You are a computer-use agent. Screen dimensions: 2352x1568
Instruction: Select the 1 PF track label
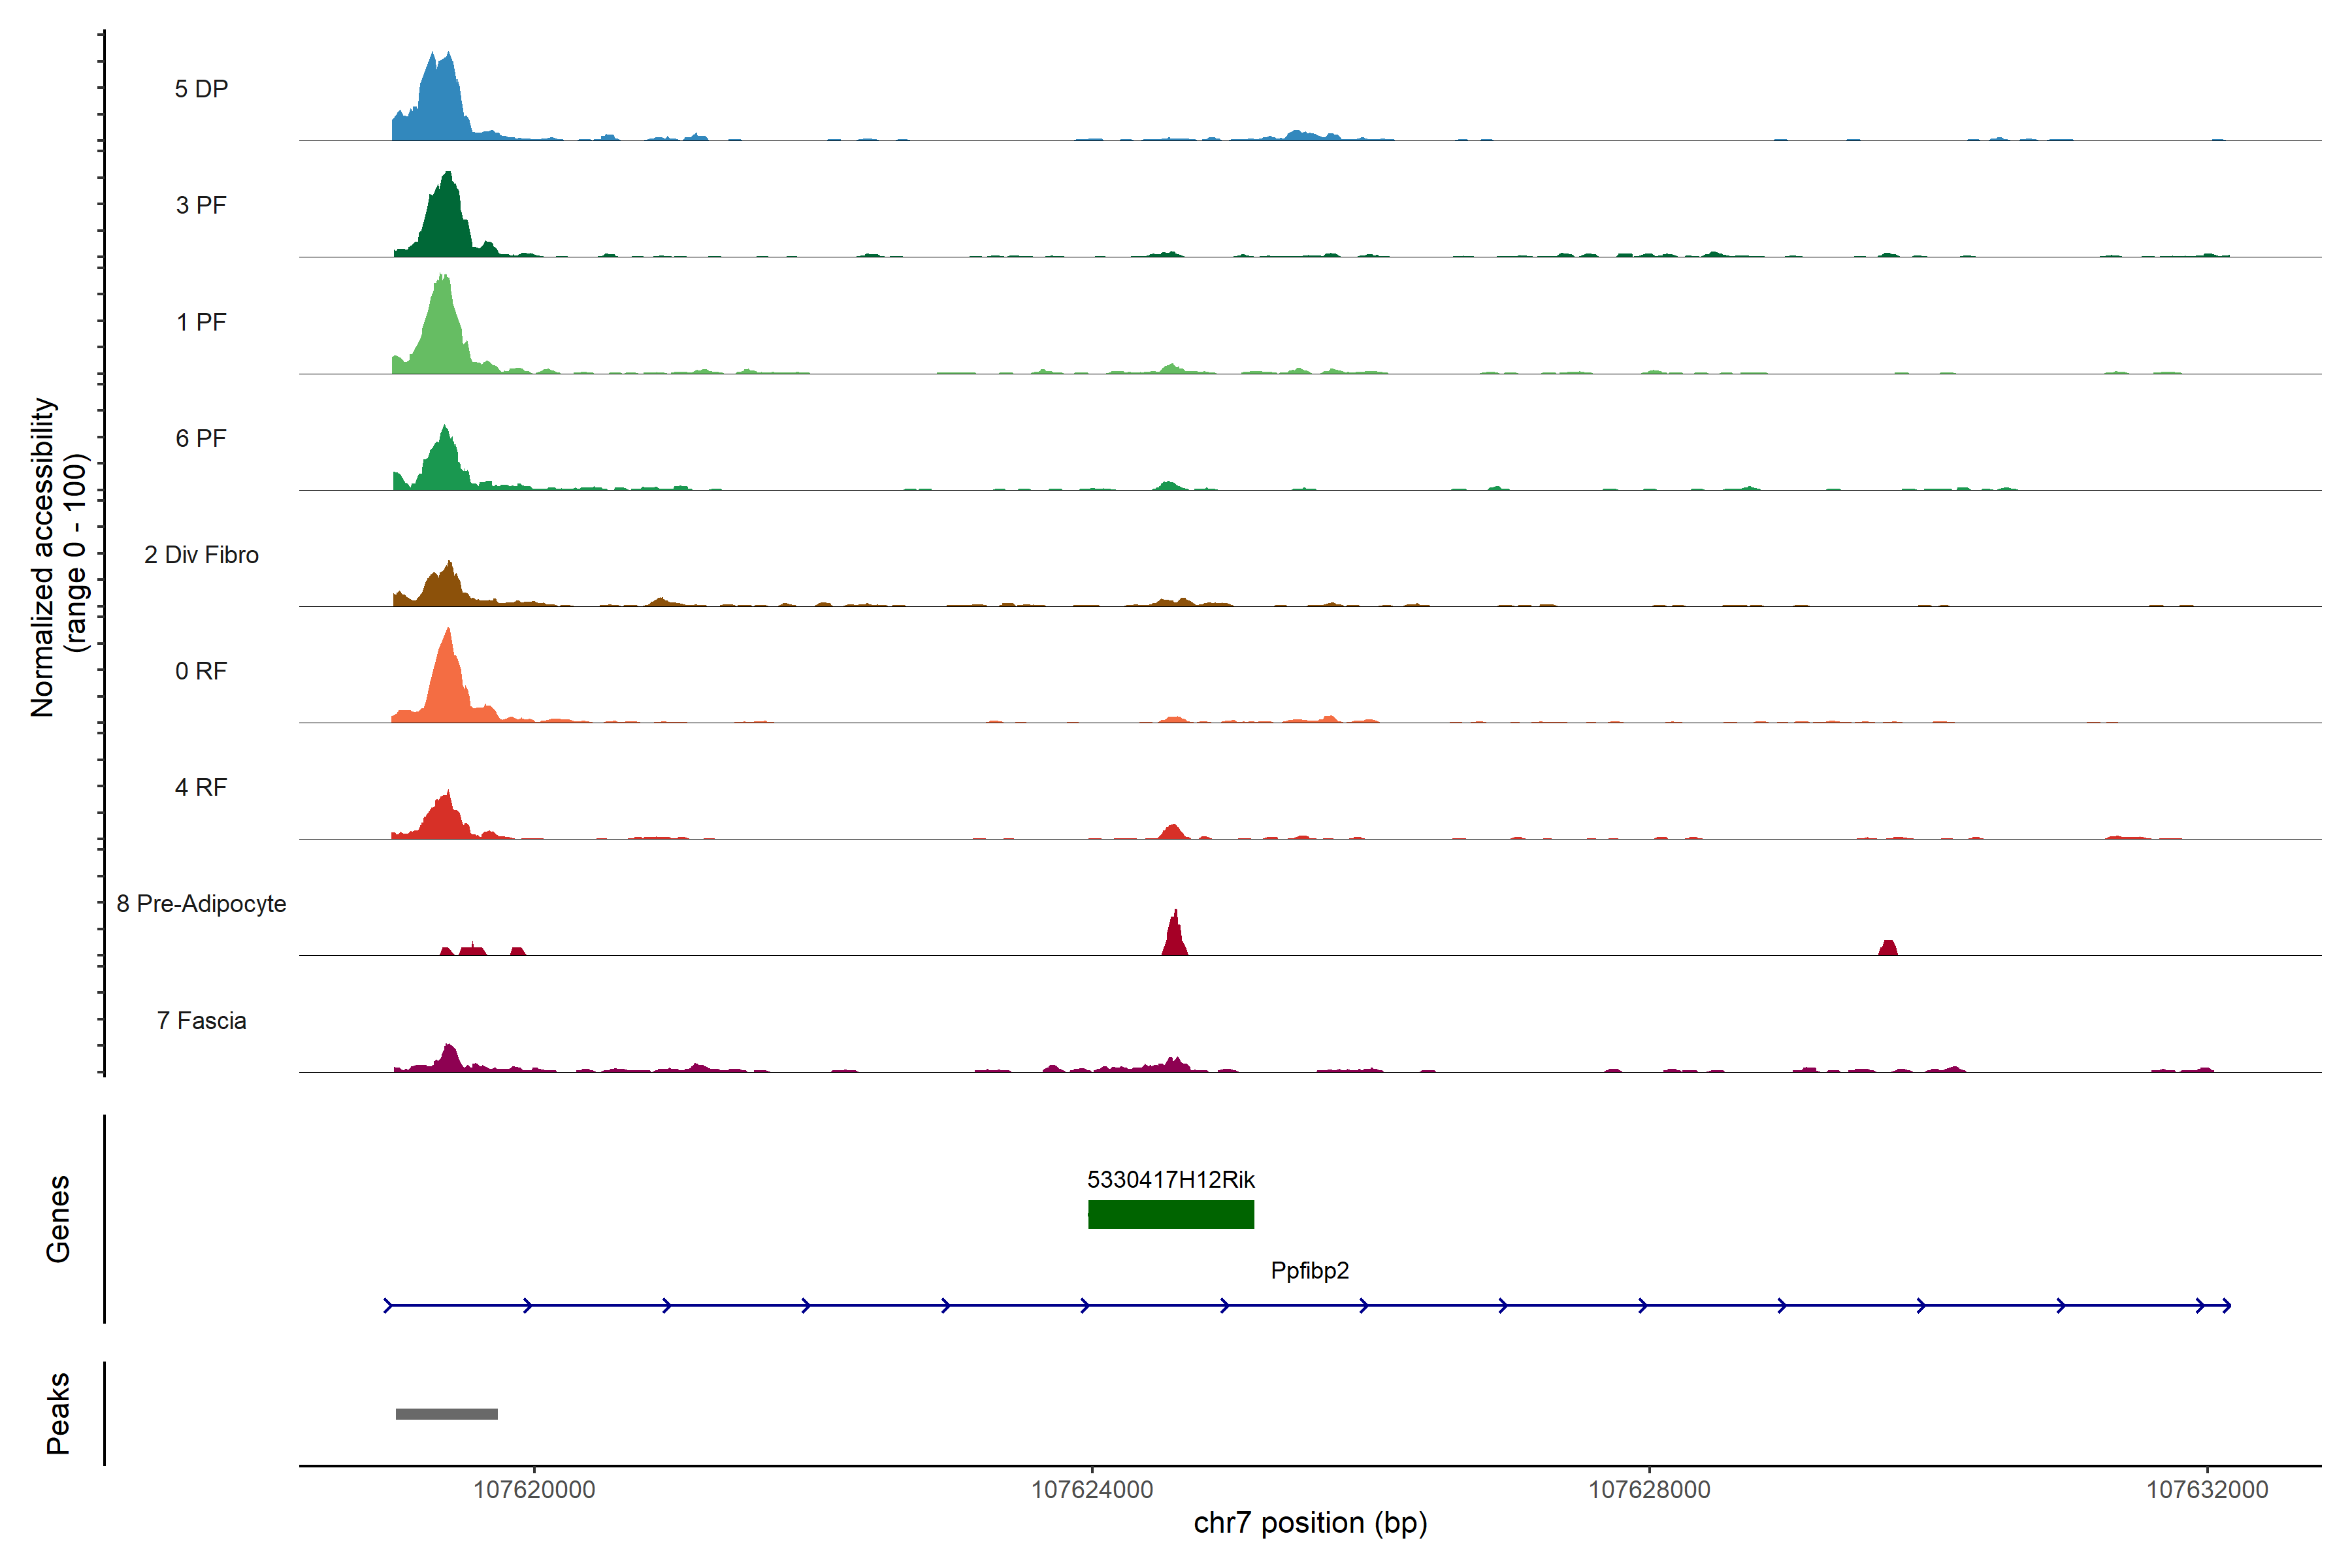pyautogui.click(x=201, y=322)
